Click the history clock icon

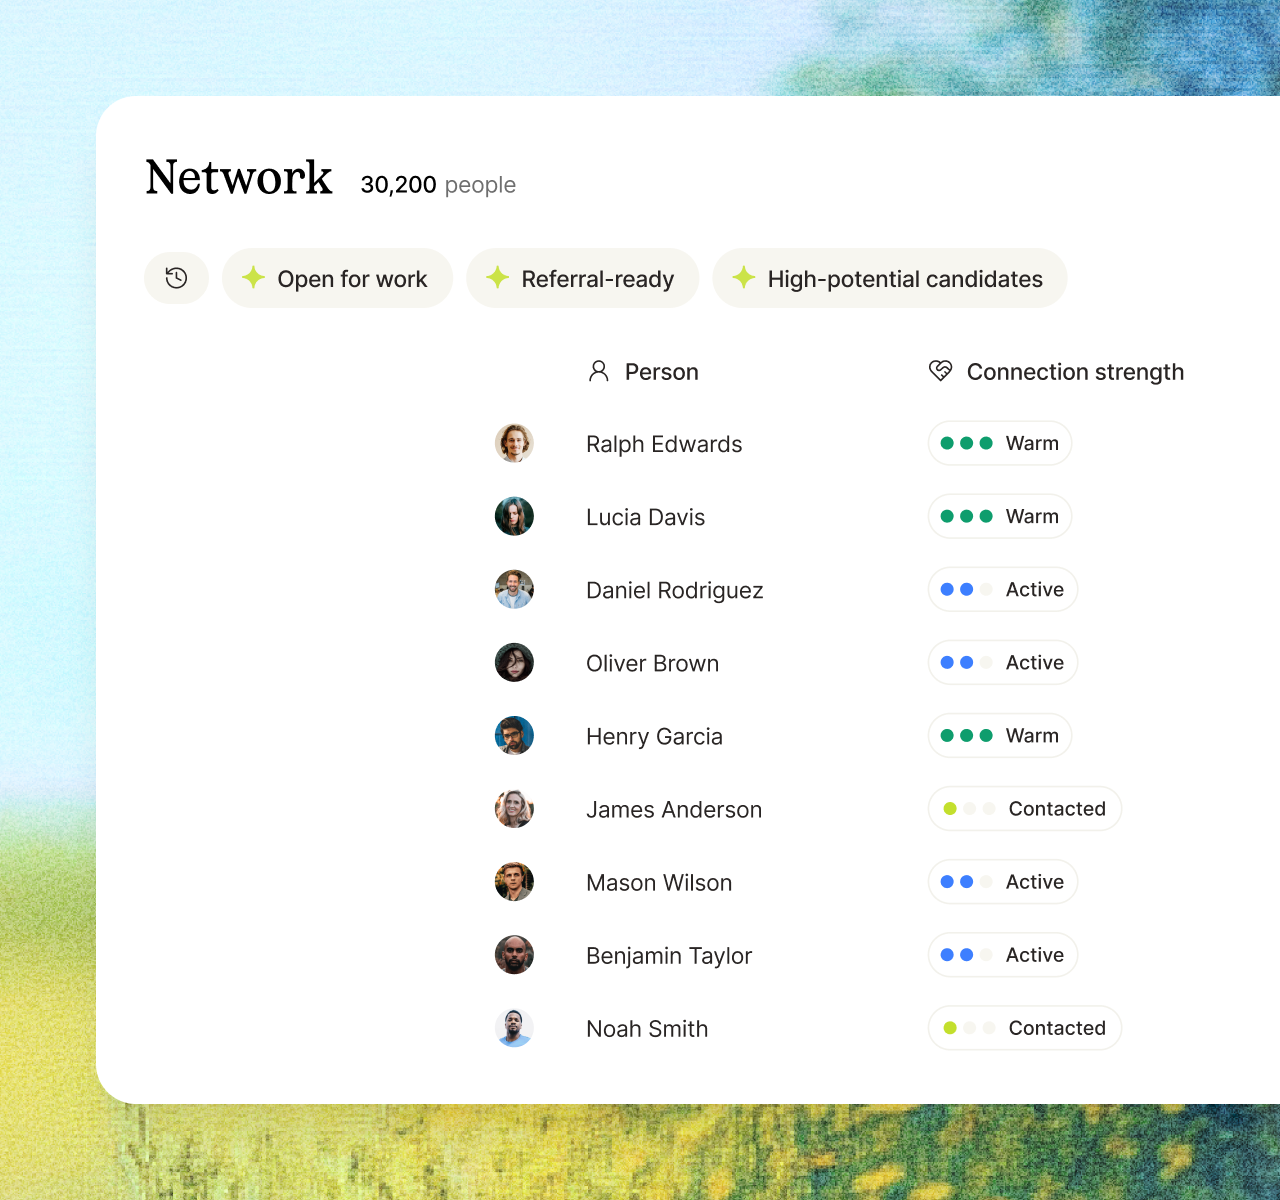[176, 278]
